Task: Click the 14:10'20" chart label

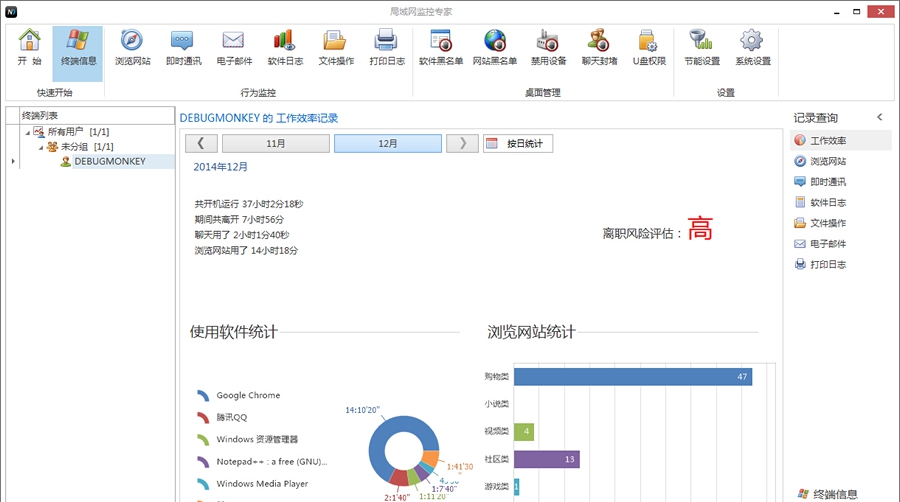Action: pos(362,410)
